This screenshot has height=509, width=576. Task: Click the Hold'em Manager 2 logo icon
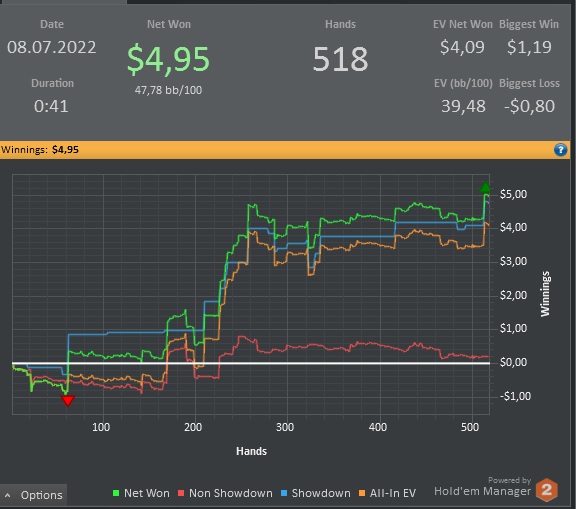(x=547, y=490)
